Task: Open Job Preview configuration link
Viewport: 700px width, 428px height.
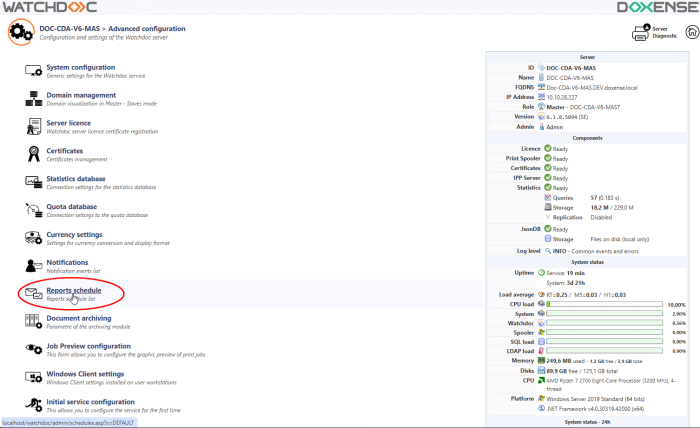Action: pos(88,346)
